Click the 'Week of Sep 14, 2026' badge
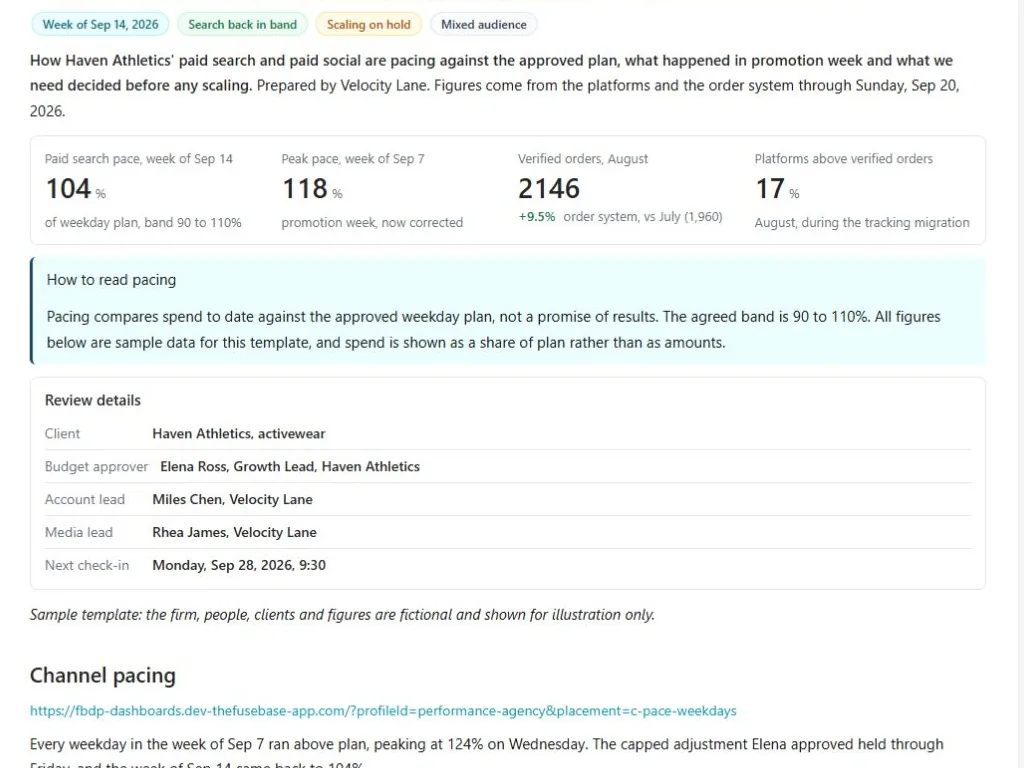 100,24
